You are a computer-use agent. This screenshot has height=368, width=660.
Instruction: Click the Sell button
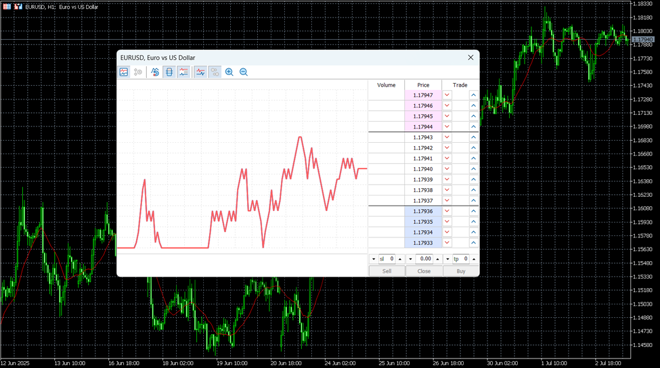(x=387, y=271)
